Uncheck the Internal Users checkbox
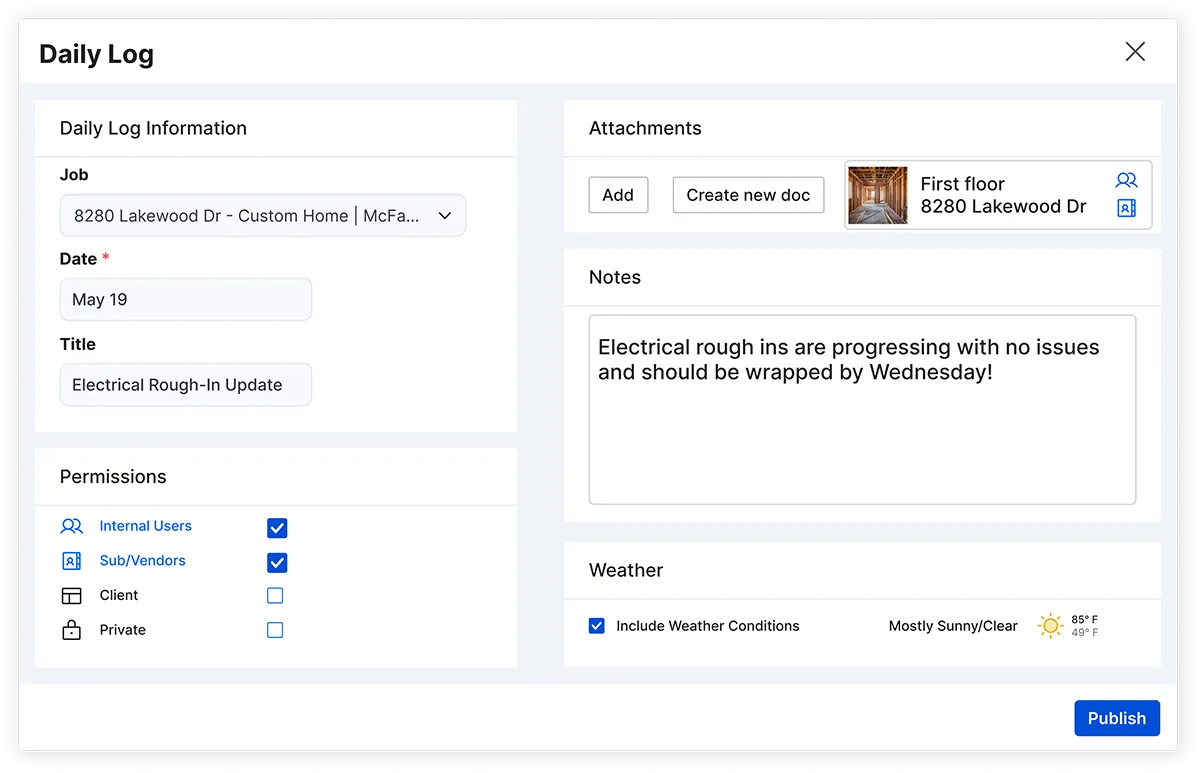 [277, 528]
